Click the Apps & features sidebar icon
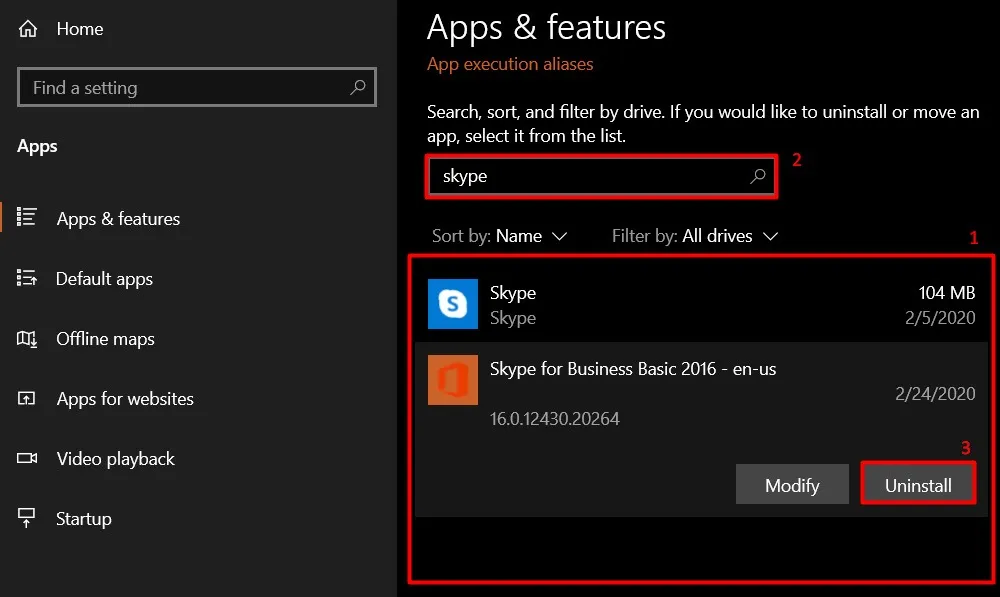 click(x=26, y=217)
